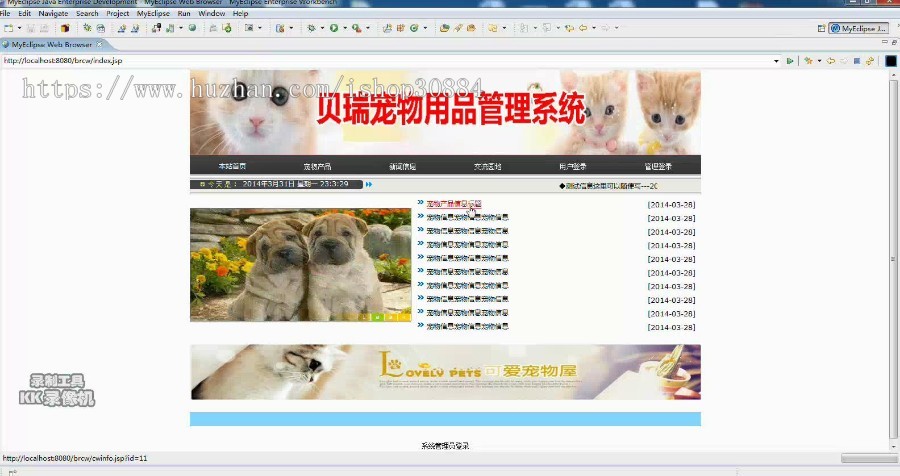Click the browser Back yellow arrow icon
900x476 pixels.
831,61
